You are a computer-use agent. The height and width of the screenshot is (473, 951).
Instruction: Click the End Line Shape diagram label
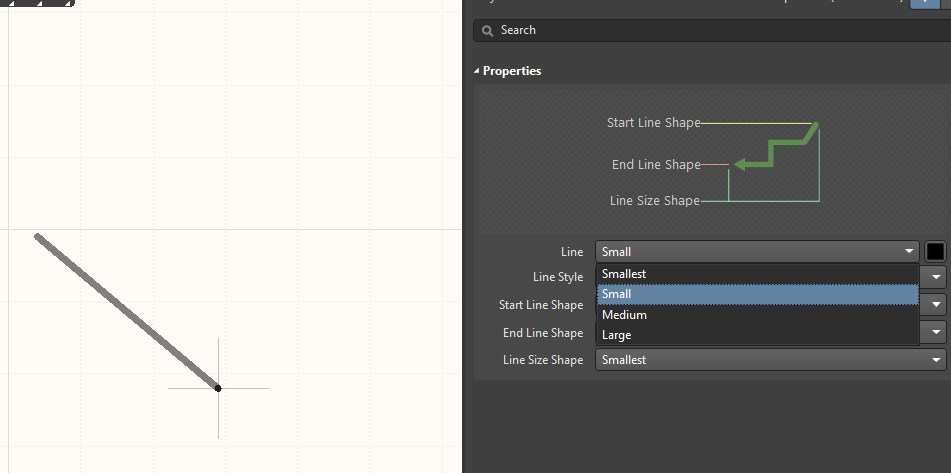(x=656, y=165)
